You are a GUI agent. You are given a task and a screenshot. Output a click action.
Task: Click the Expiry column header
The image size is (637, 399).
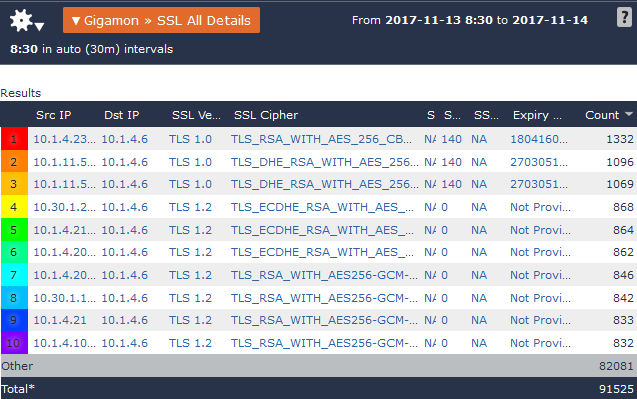(537, 115)
